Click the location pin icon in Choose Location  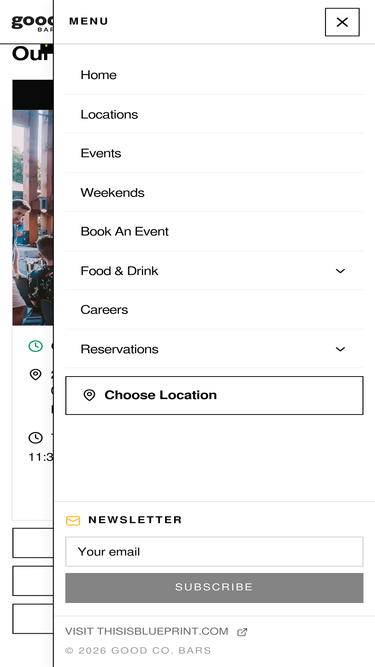[x=89, y=395]
